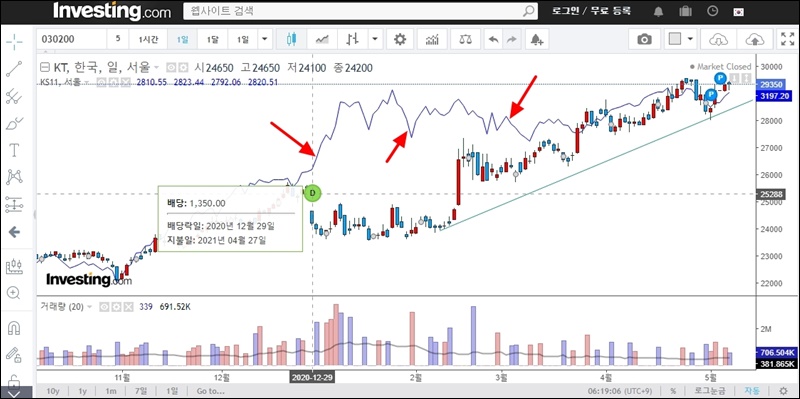This screenshot has width=800, height=399.
Task: Undo the last chart action
Action: coord(493,39)
